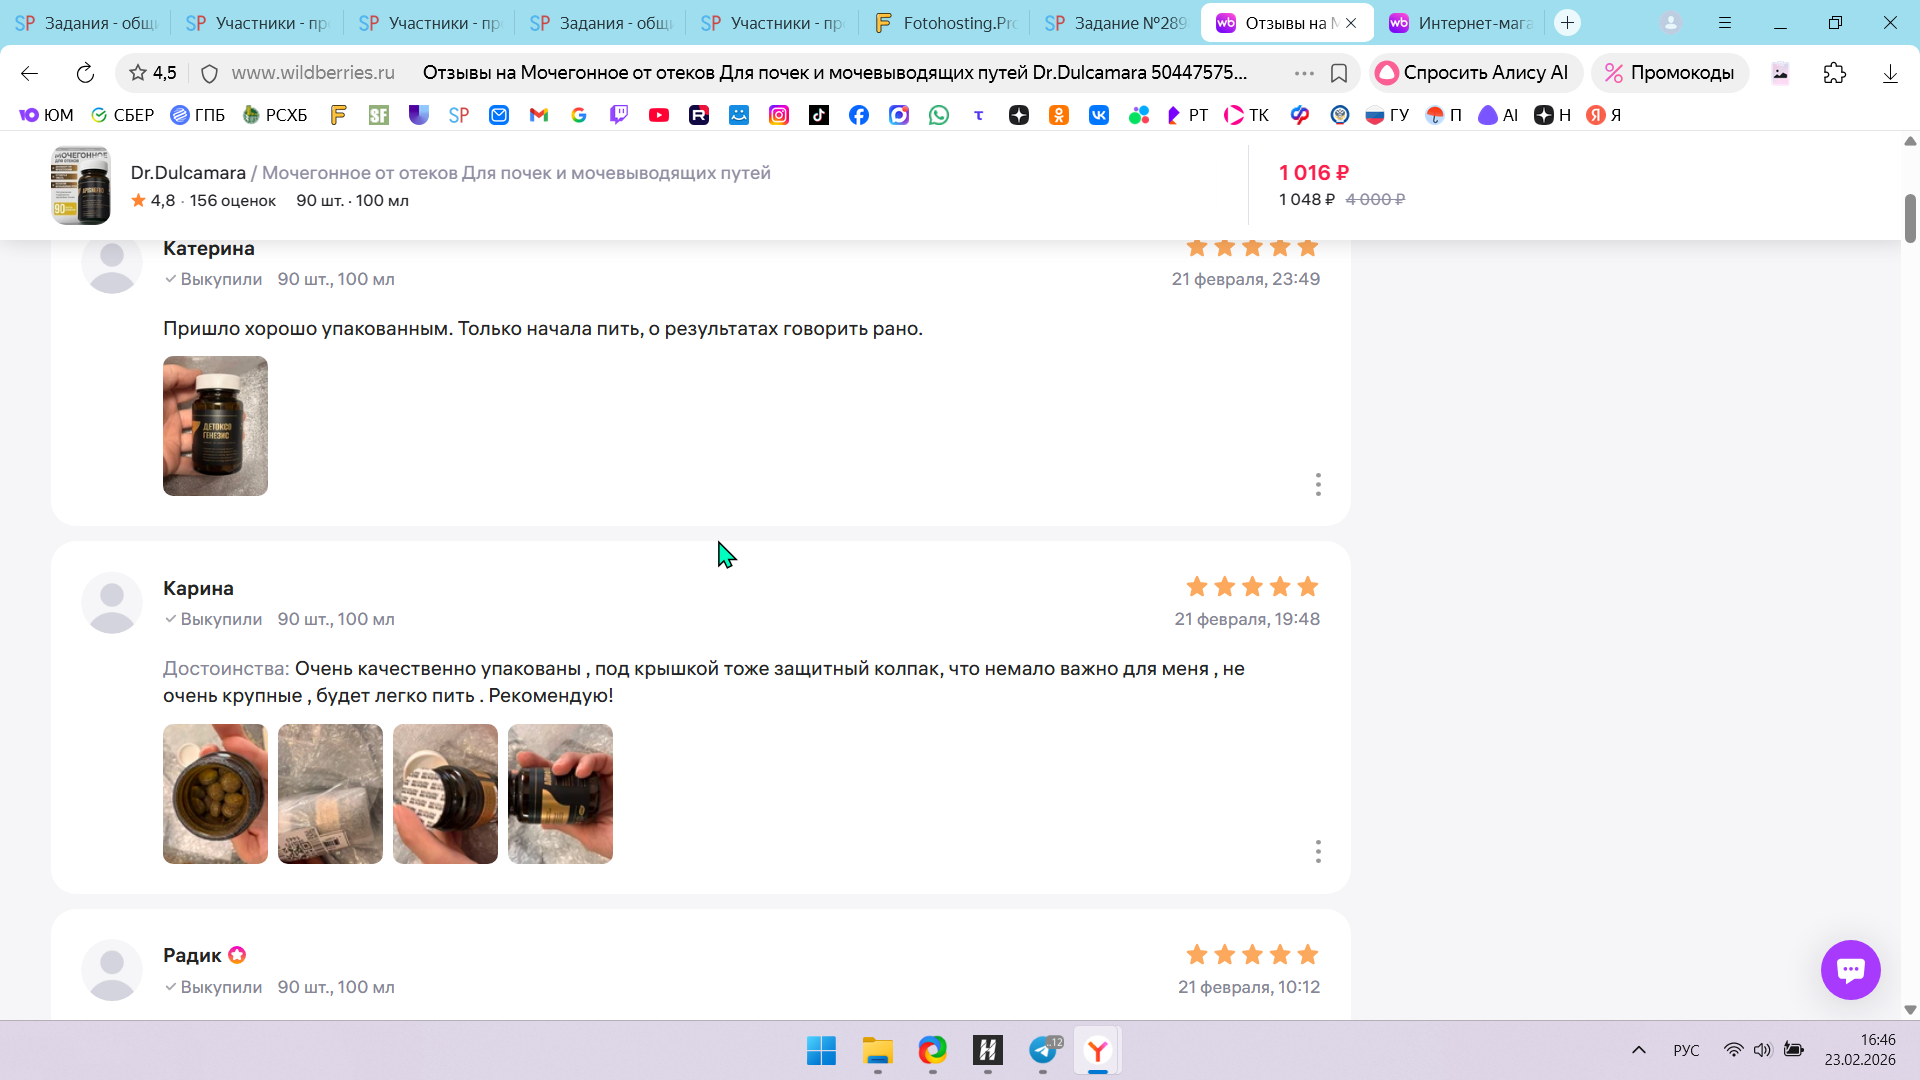Click the page vertical scrollbar thumb
The height and width of the screenshot is (1080, 1920).
tap(1910, 218)
